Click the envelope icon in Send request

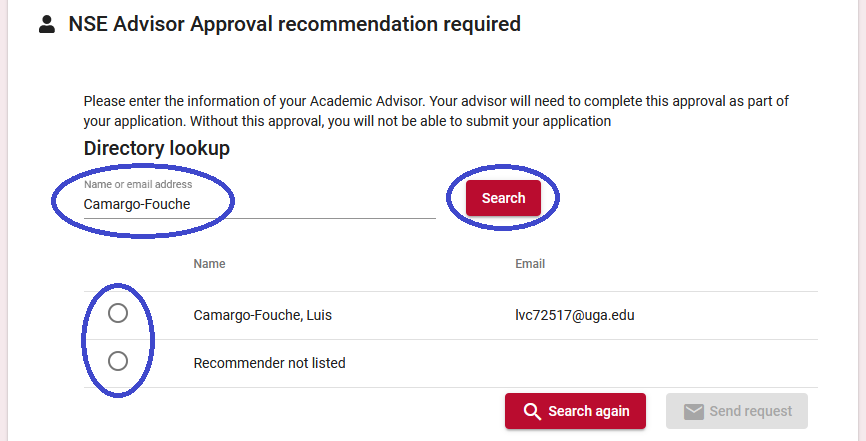point(694,412)
